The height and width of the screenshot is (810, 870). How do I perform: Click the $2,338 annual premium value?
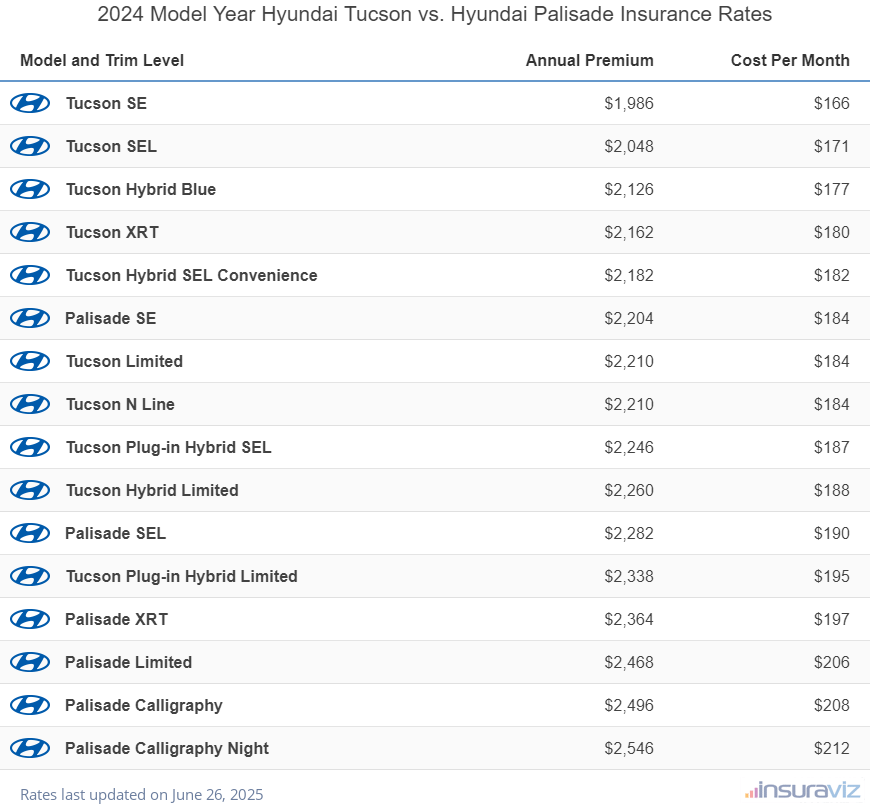coord(629,576)
